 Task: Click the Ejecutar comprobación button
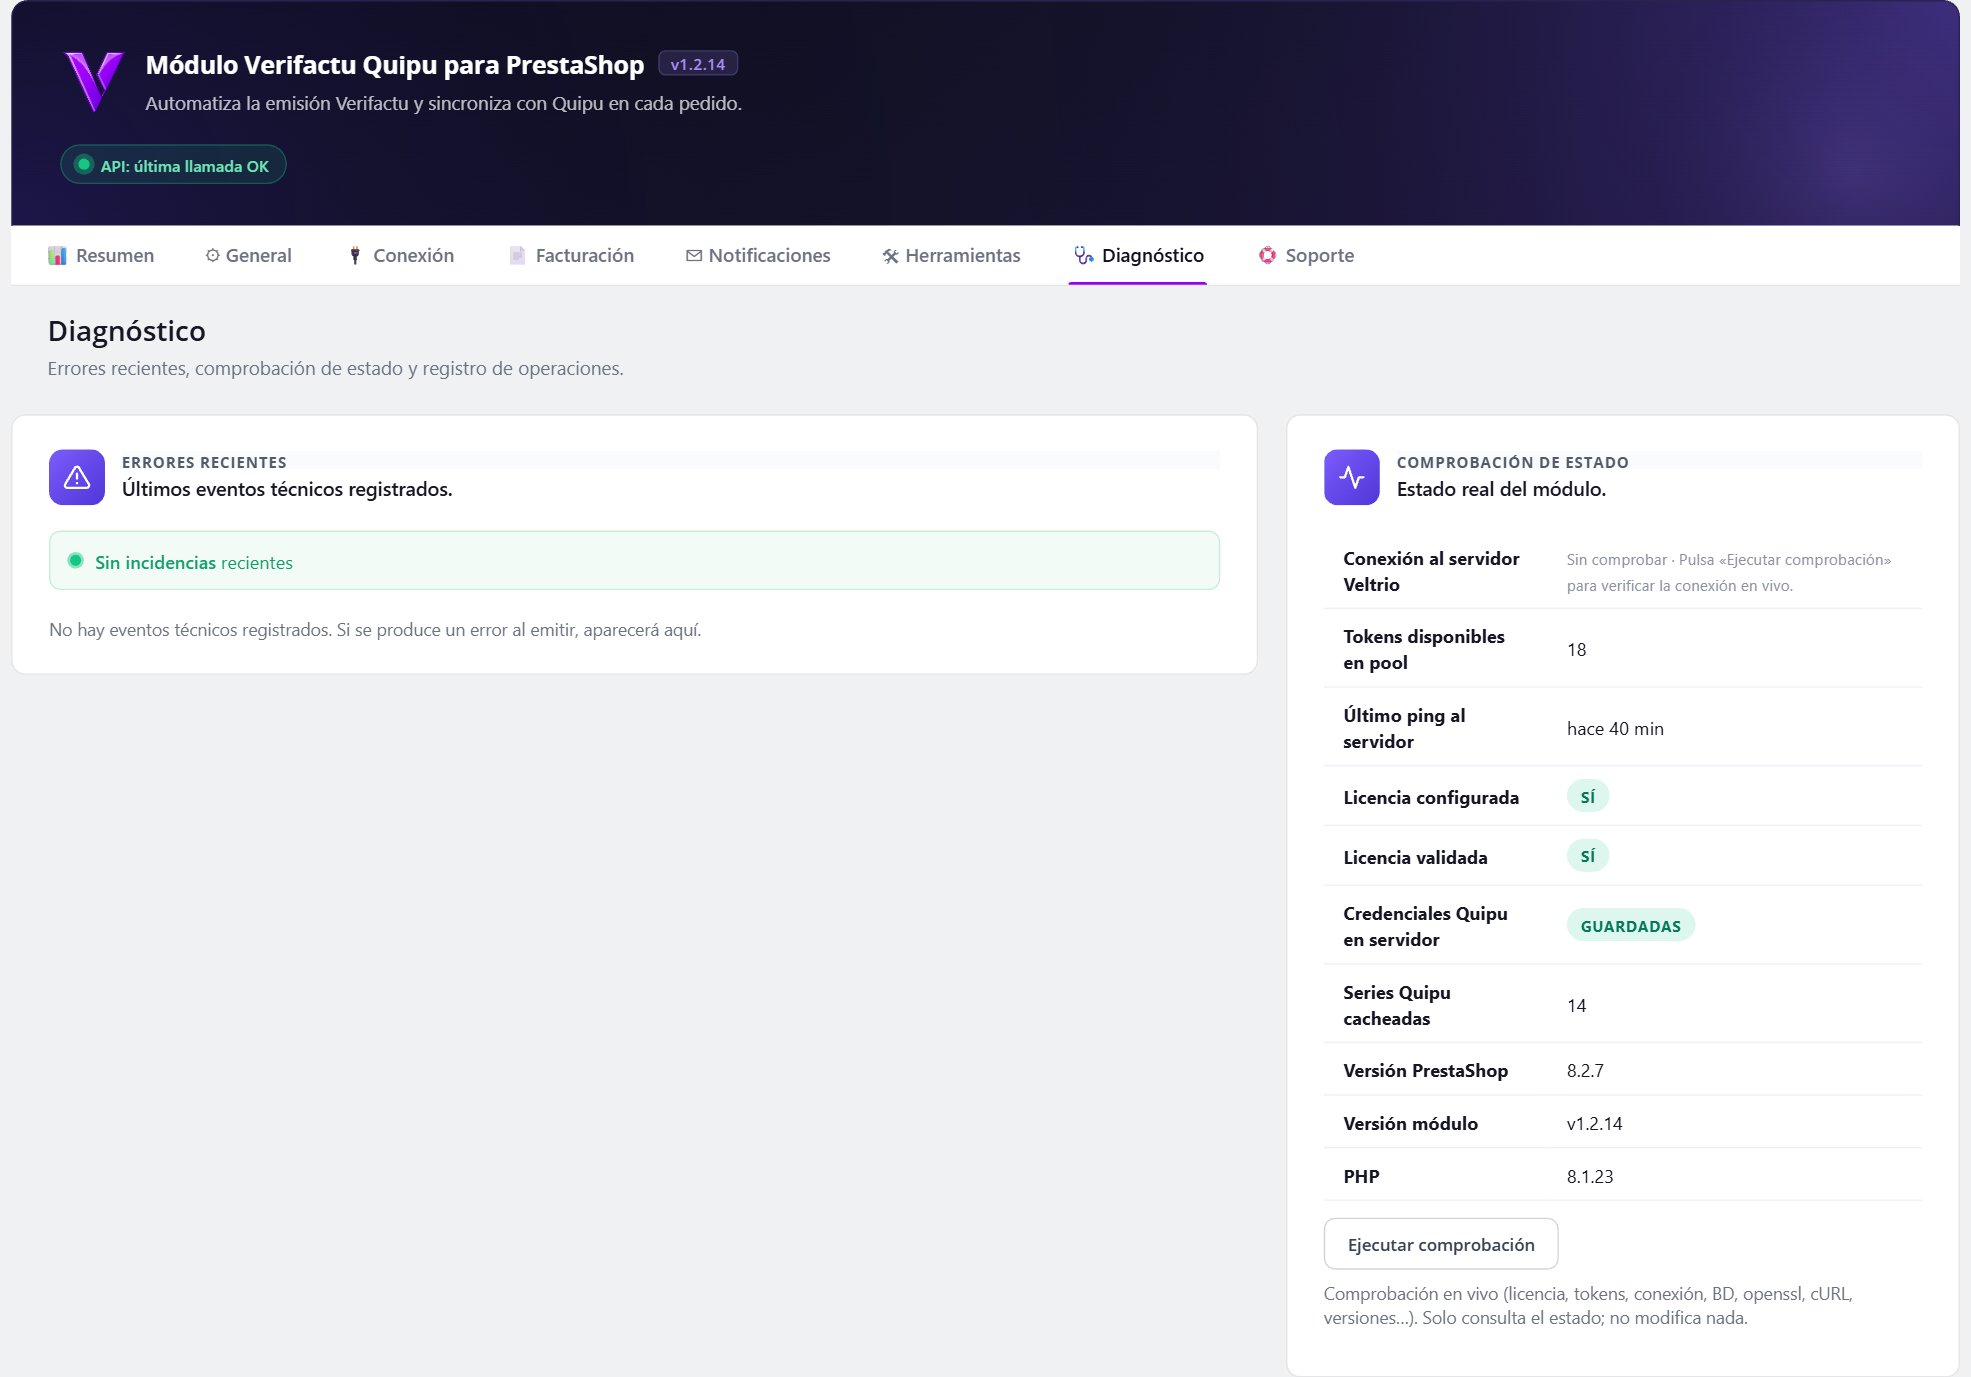coord(1440,1244)
